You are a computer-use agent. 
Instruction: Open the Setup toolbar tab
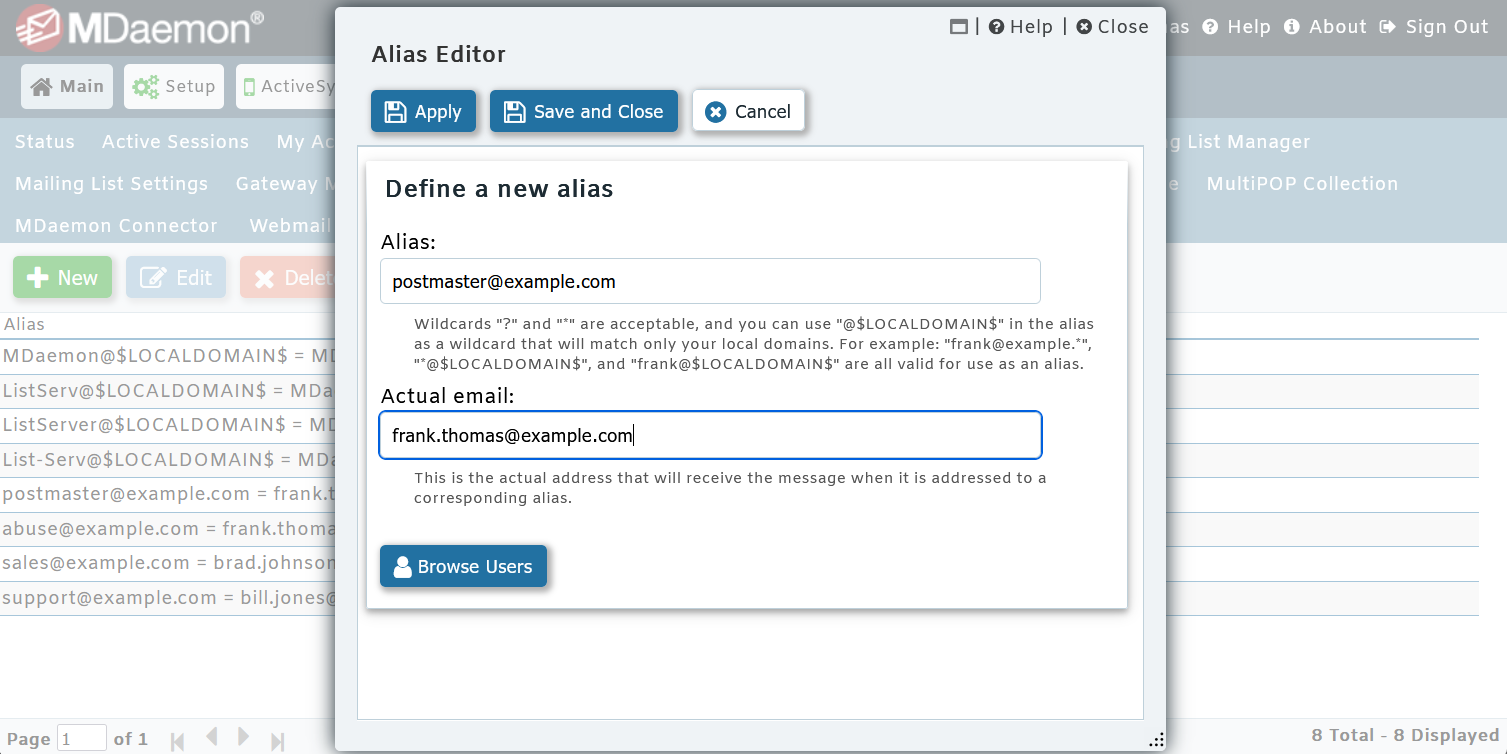(174, 87)
